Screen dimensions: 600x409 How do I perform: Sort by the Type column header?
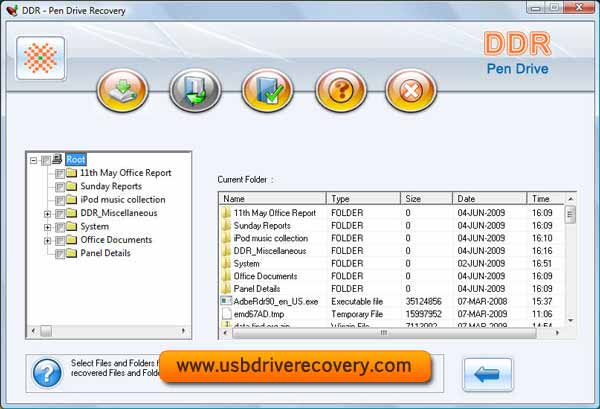363,199
